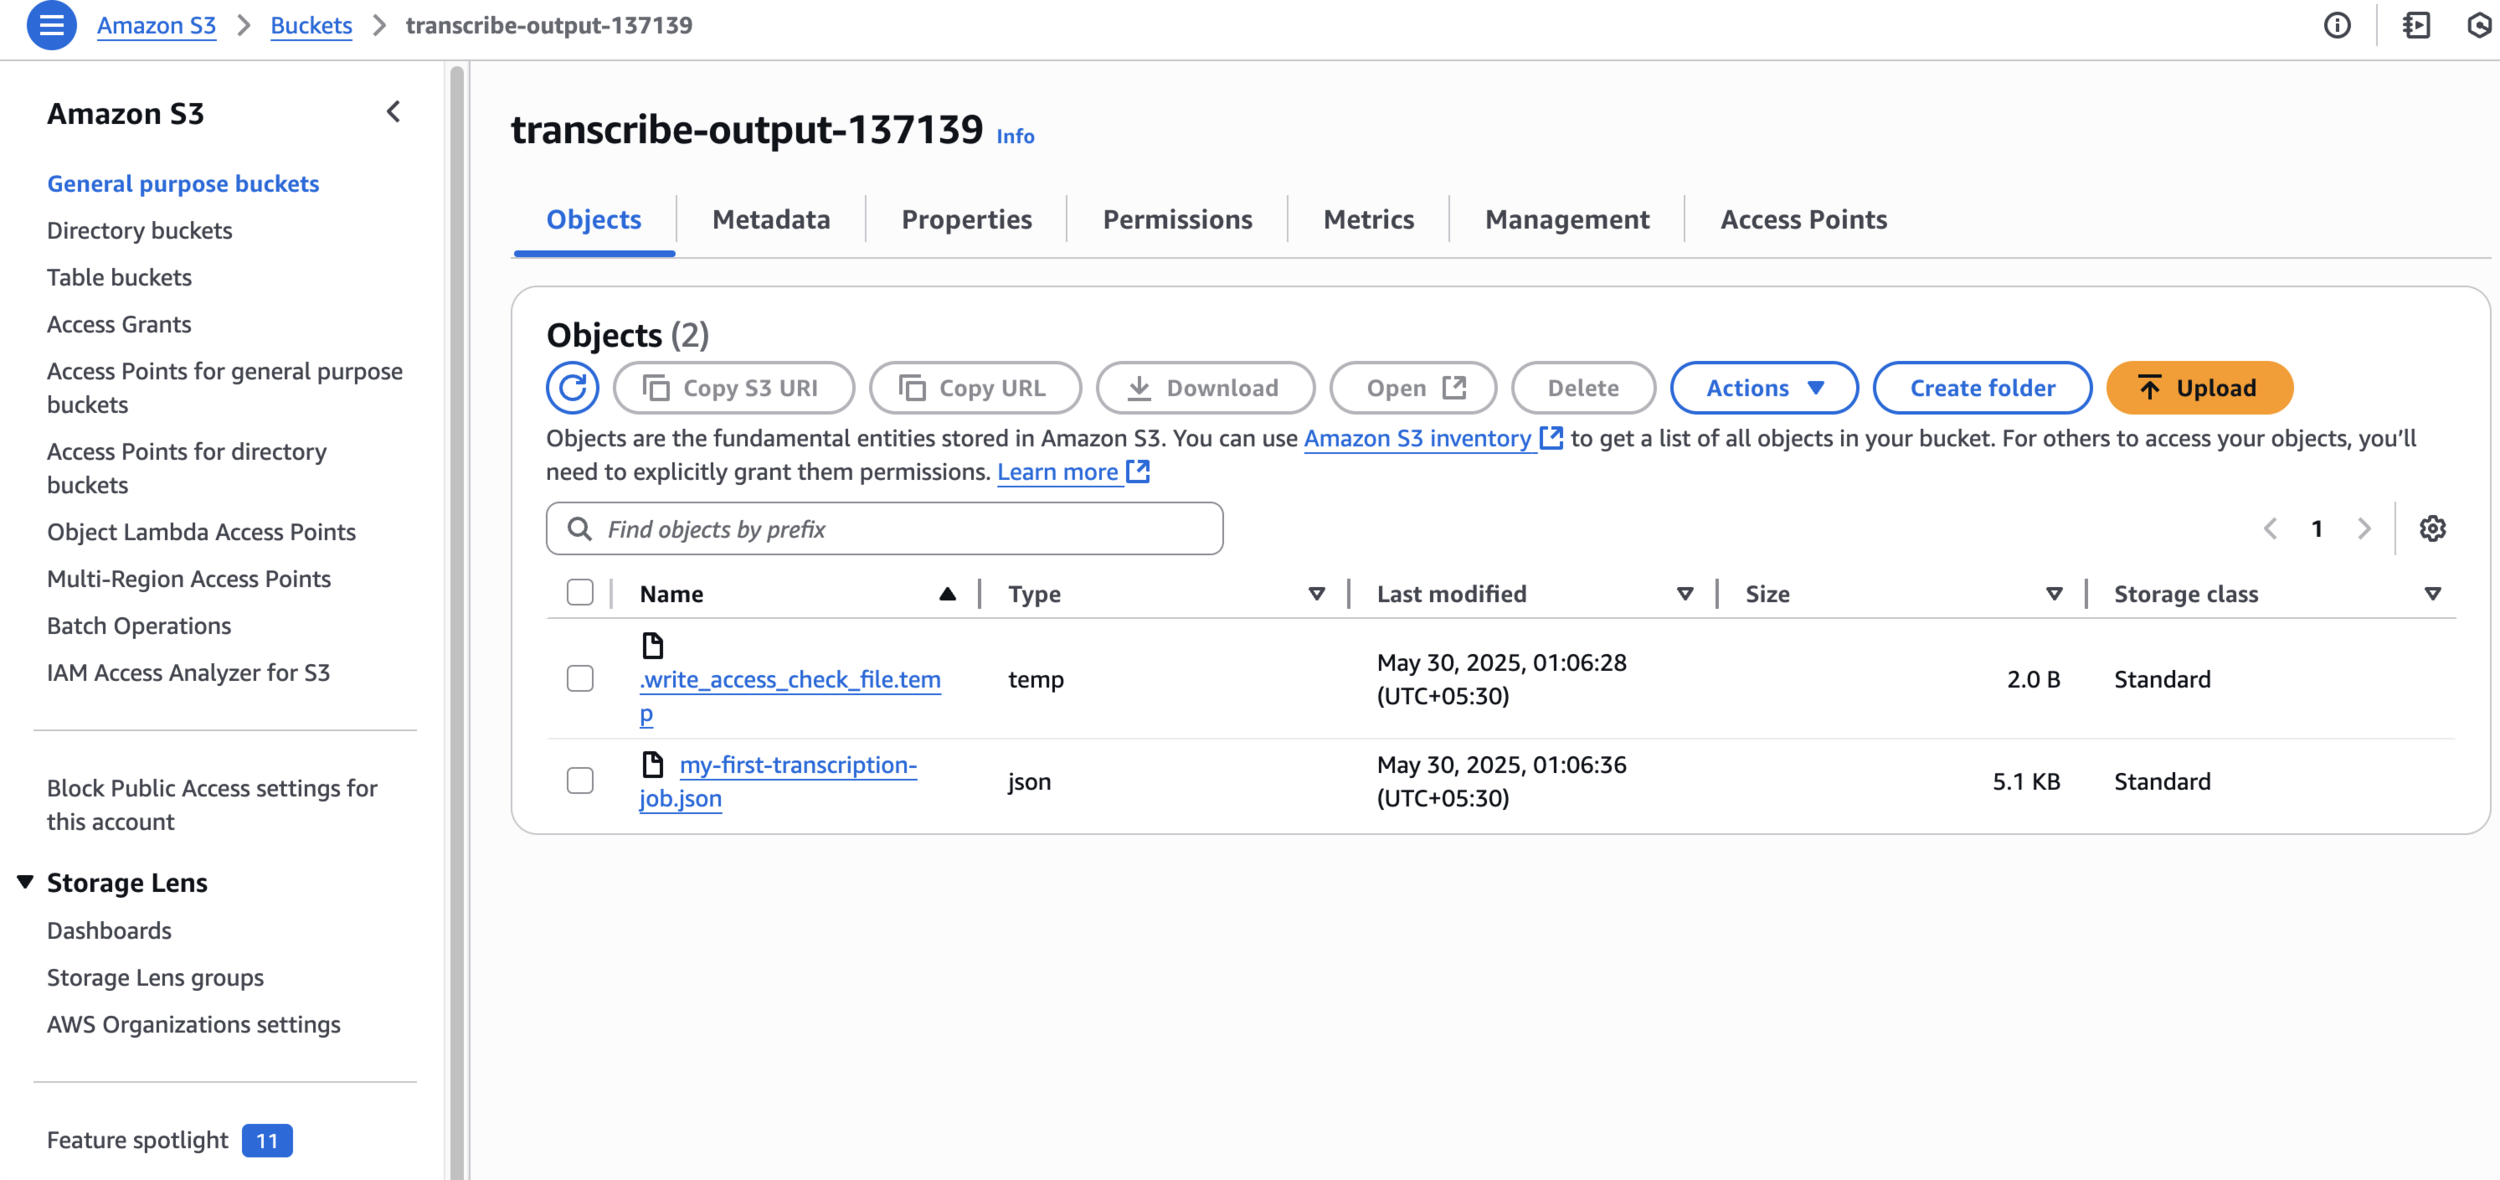Open table preferences gear icon

click(2432, 528)
